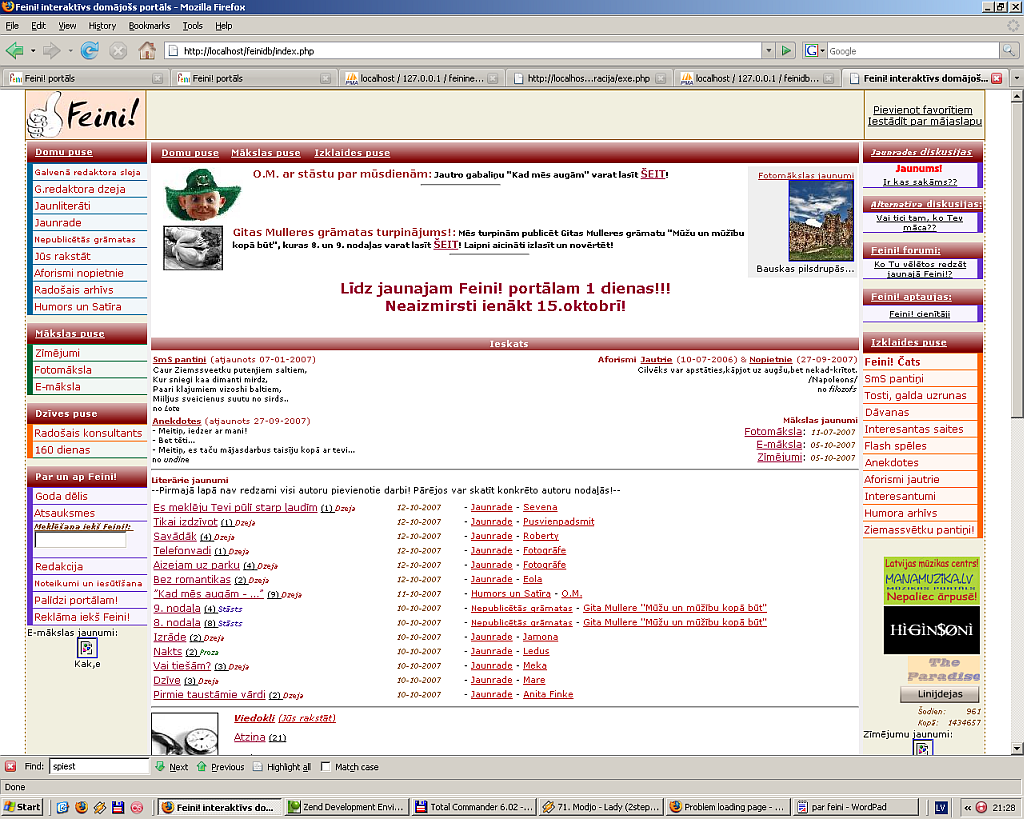Click the floppy disk quick launch icon
The image size is (1024, 819).
pos(118,807)
